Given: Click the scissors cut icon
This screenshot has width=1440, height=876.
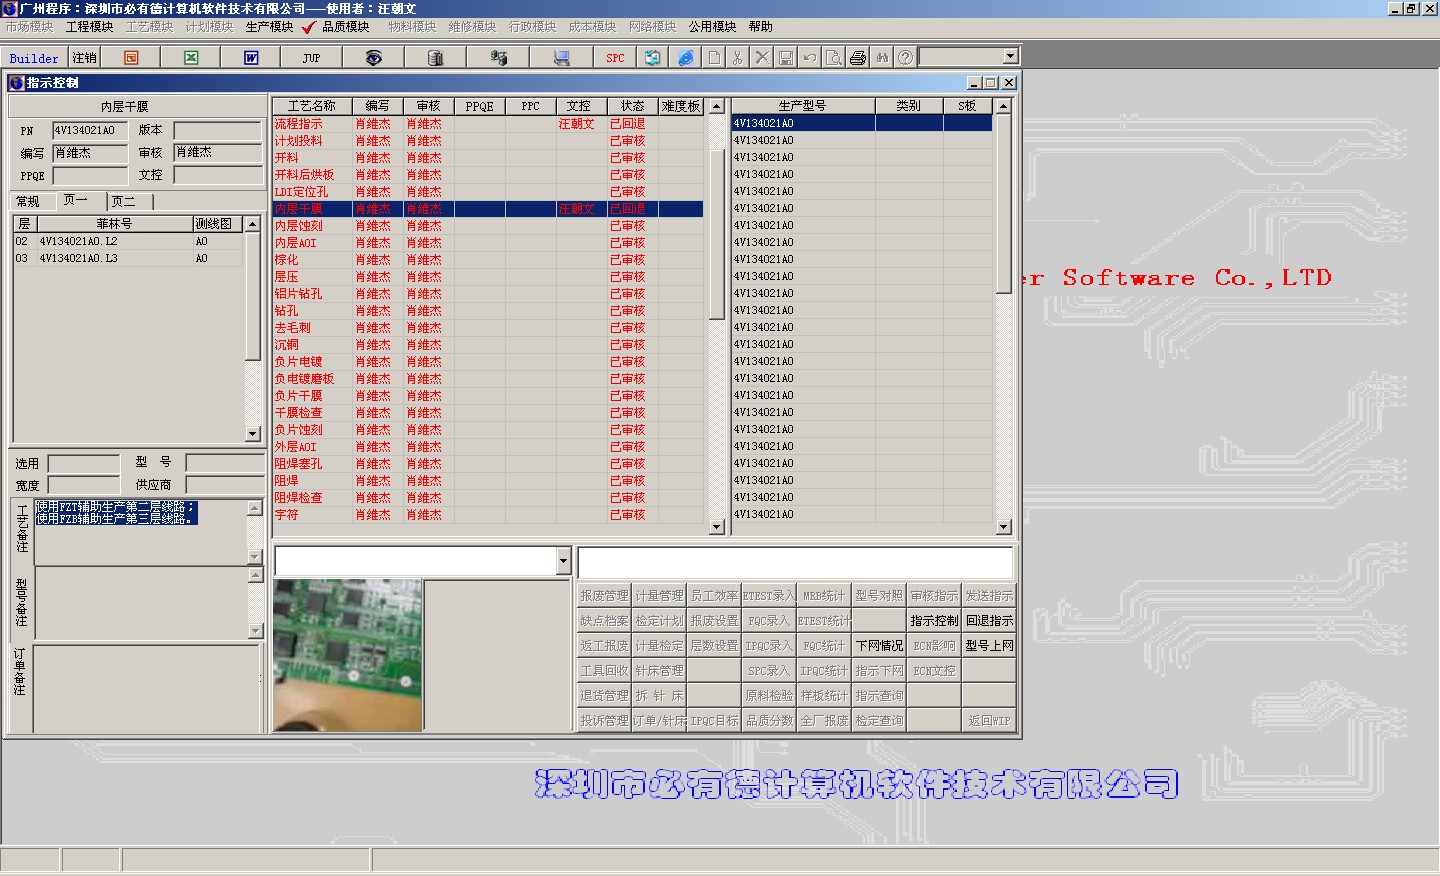Looking at the screenshot, I should pos(738,58).
